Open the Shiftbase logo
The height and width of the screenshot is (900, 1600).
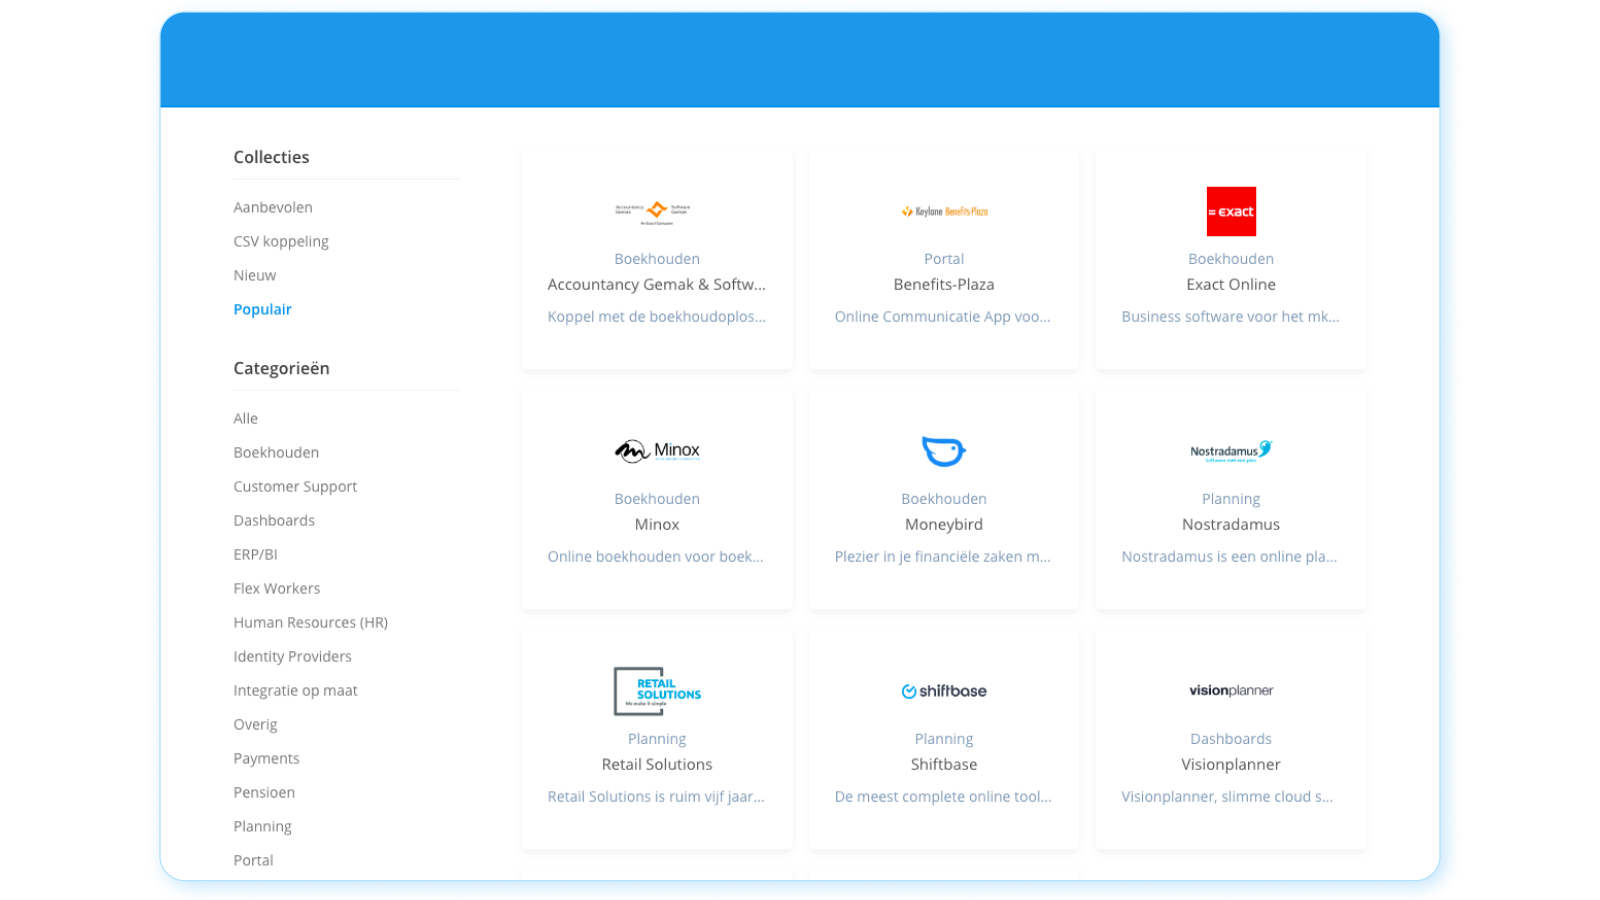[x=943, y=691]
